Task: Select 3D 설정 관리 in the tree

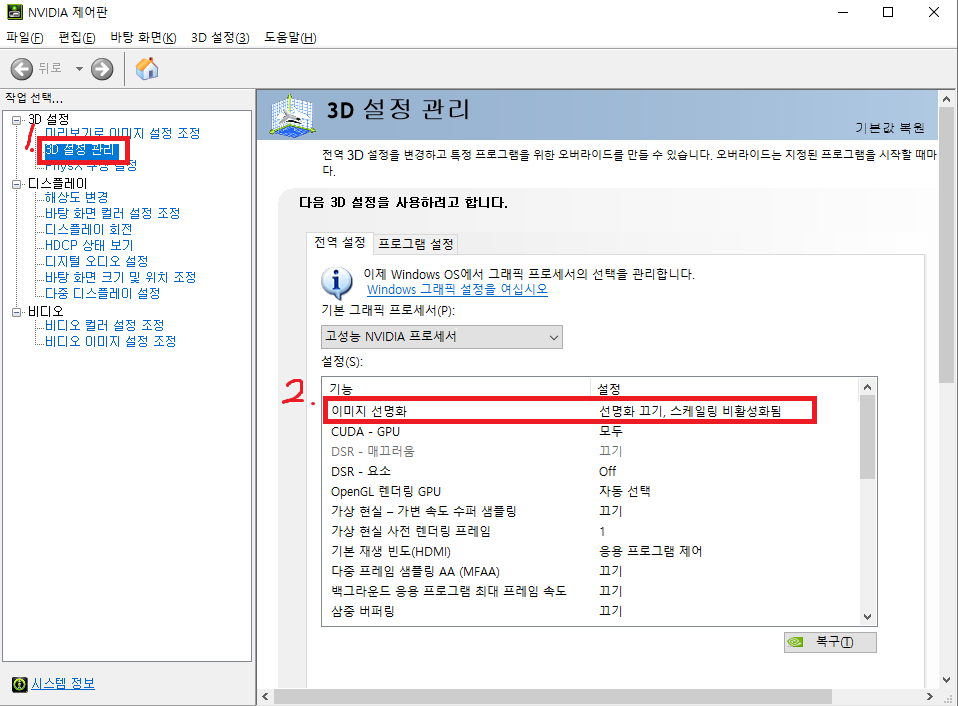Action: pos(79,150)
